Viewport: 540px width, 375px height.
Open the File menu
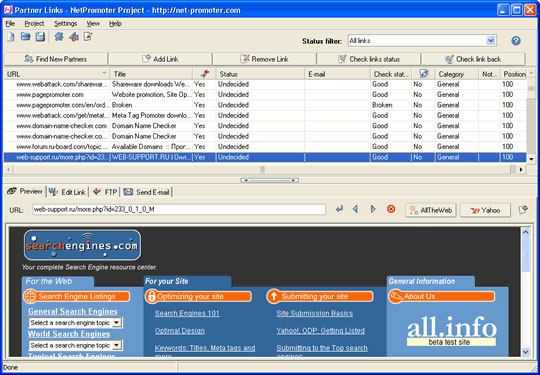(10, 23)
